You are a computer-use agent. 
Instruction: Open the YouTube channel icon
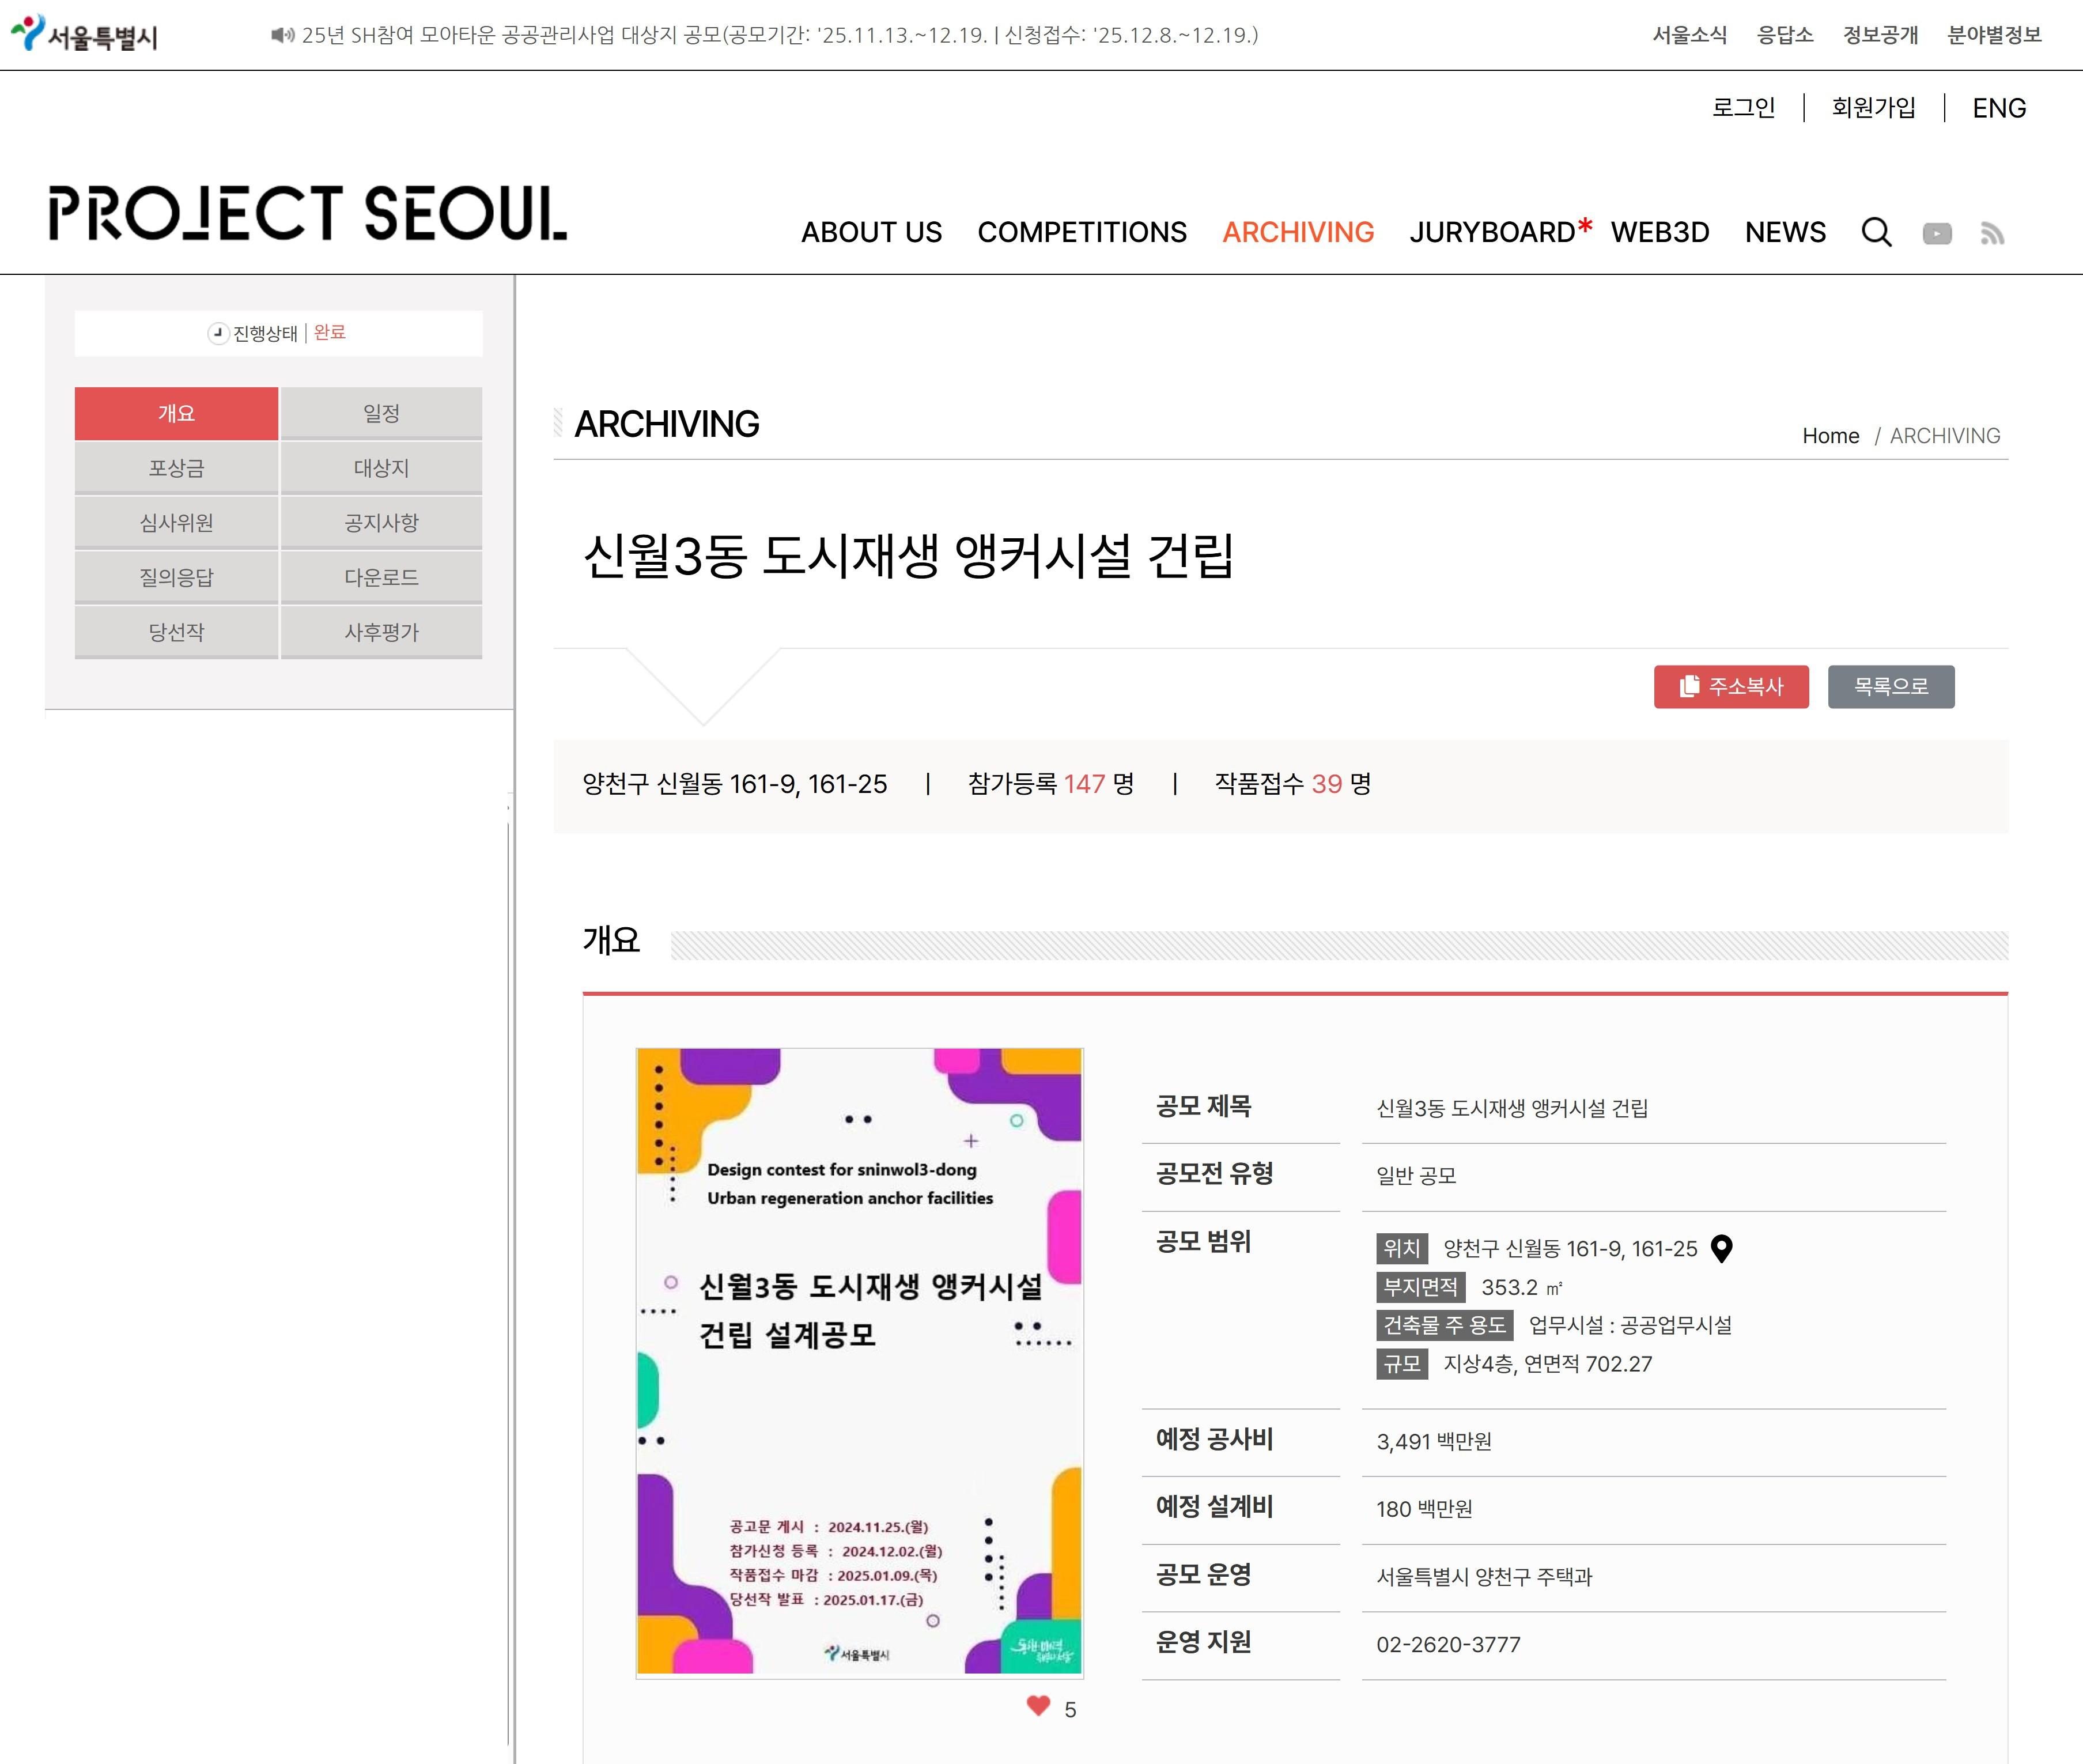tap(1937, 234)
